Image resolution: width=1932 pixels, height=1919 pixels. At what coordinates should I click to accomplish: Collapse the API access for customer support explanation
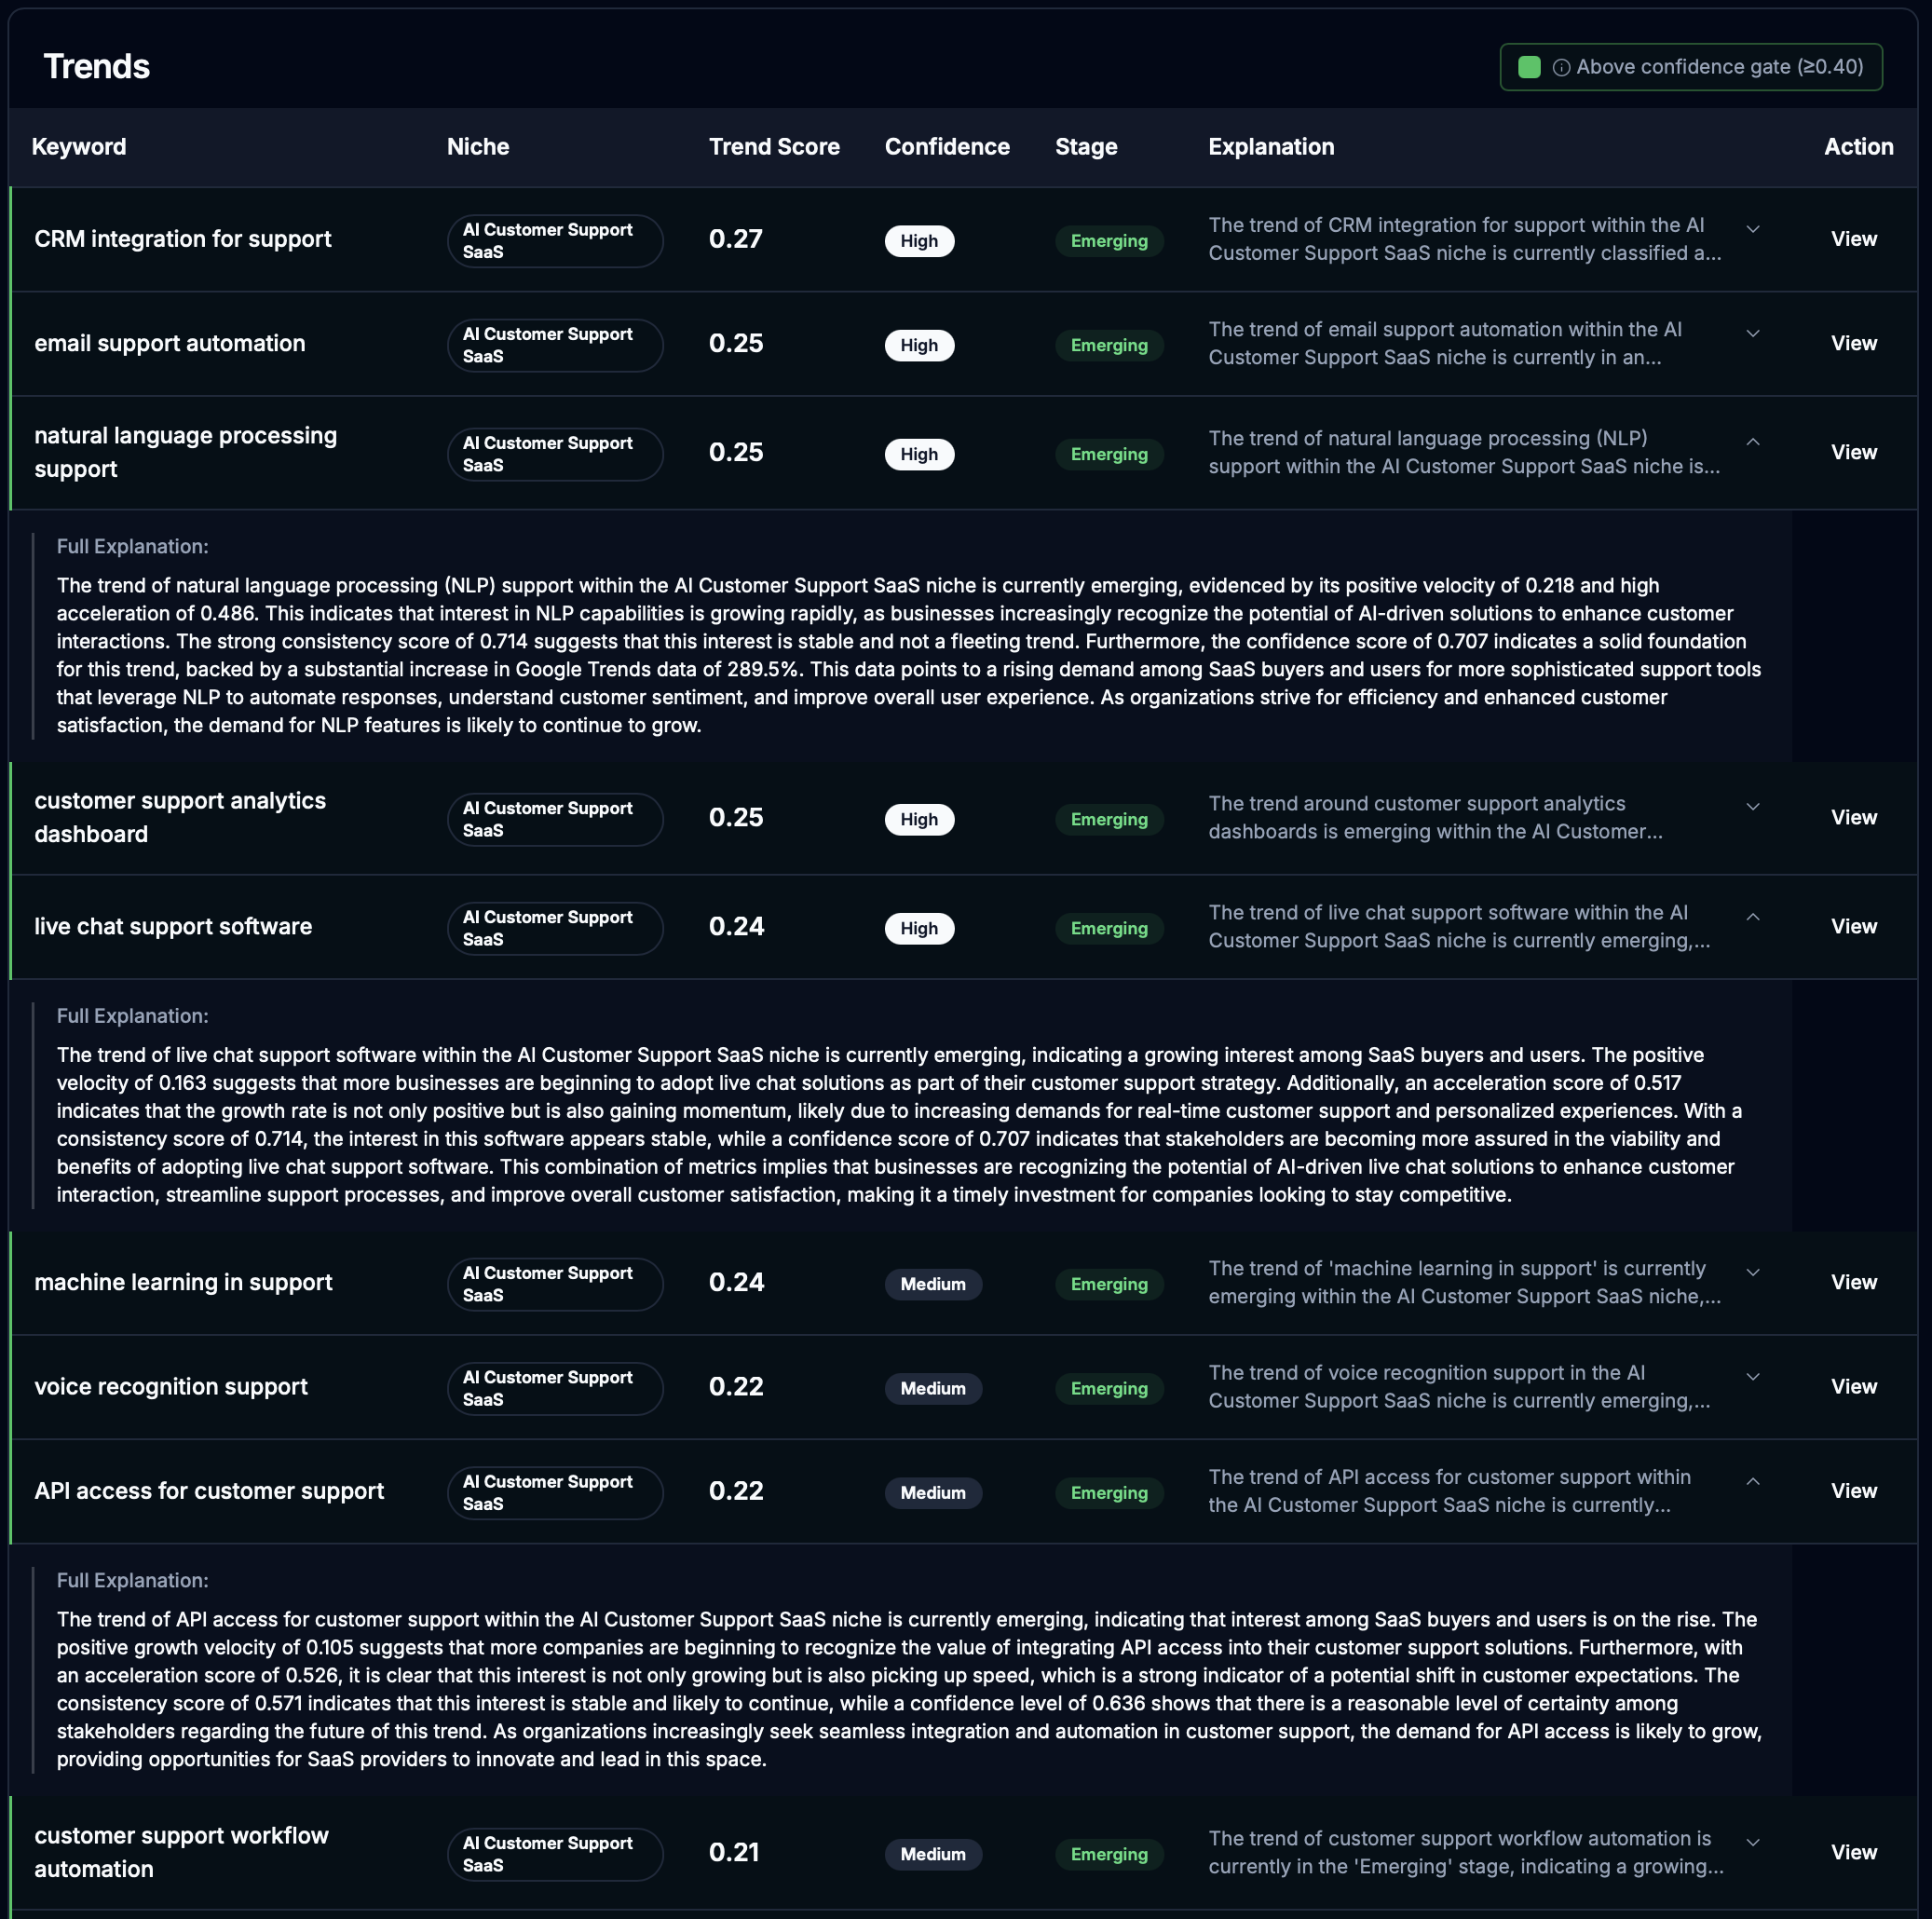coord(1753,1479)
